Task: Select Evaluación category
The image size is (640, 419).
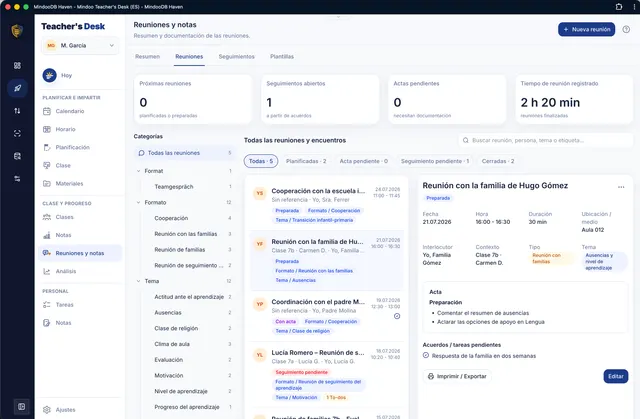Action: coord(188,360)
